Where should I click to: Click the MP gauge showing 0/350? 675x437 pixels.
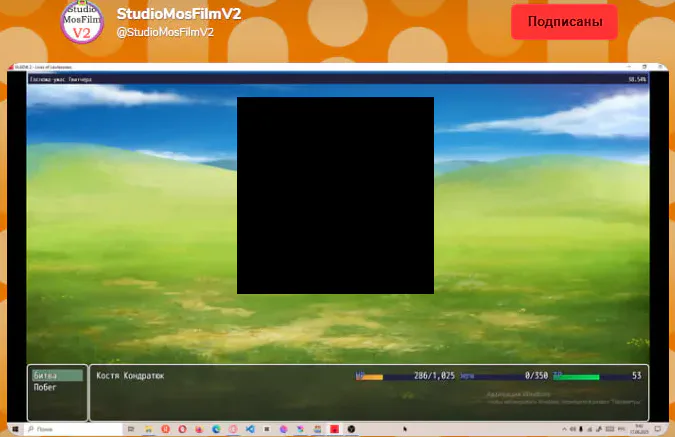(x=504, y=376)
